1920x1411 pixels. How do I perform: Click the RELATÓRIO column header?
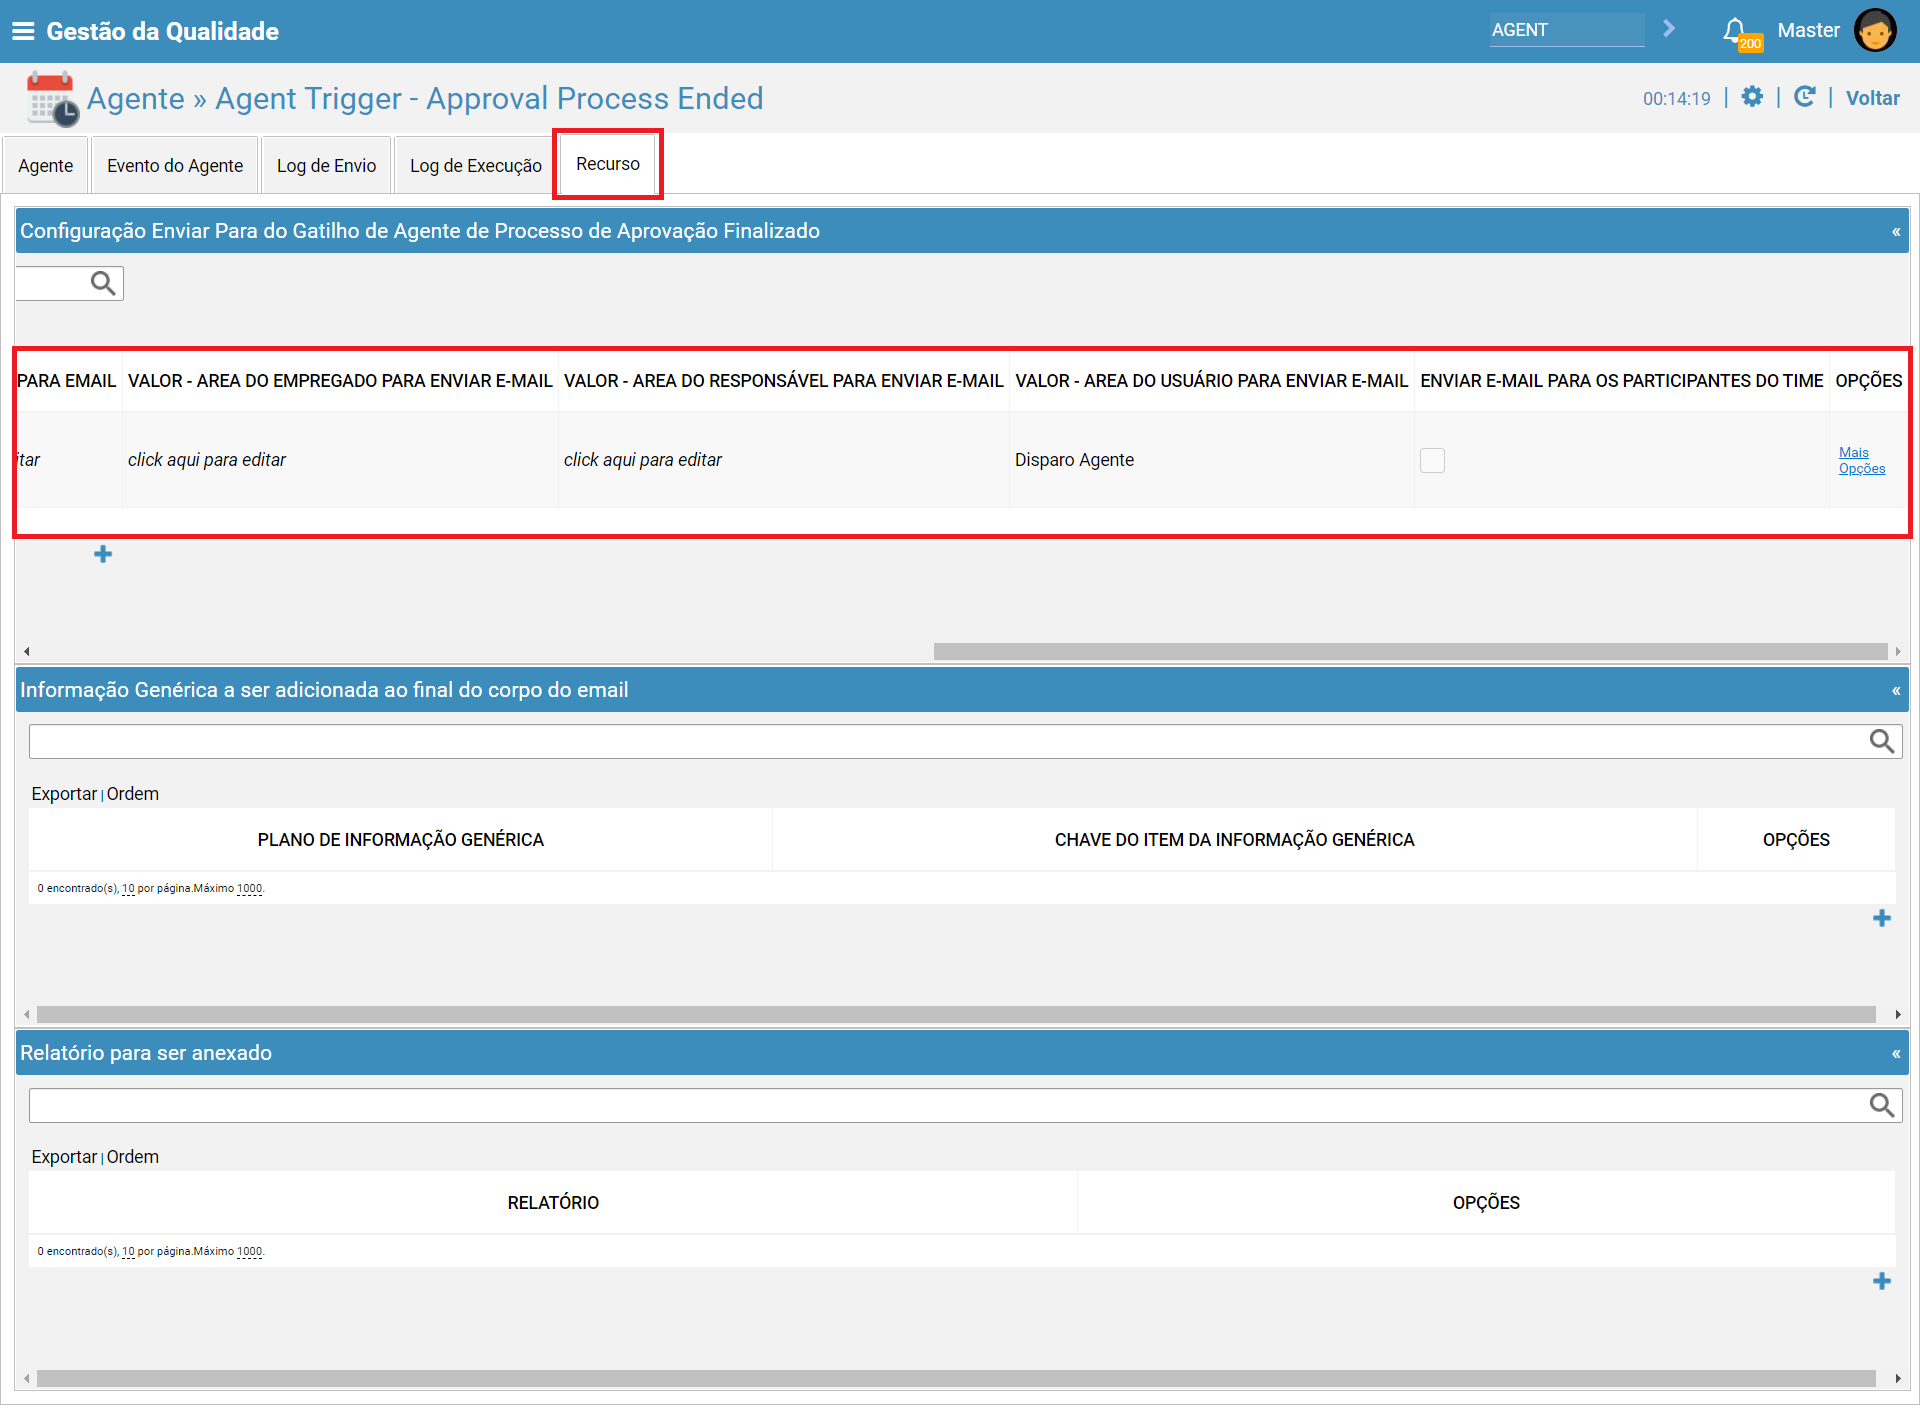pos(553,1203)
